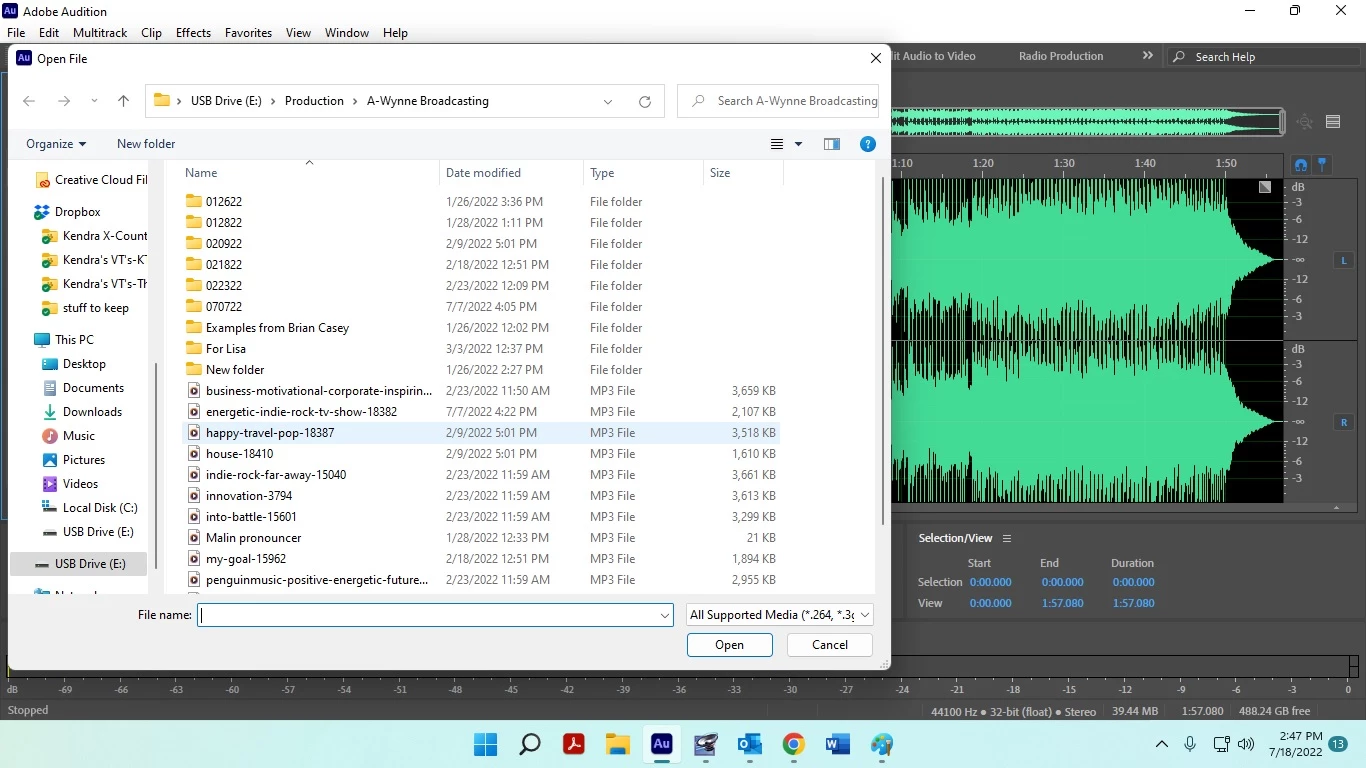Toggle the preview pane icon
1366x768 pixels.
832,144
